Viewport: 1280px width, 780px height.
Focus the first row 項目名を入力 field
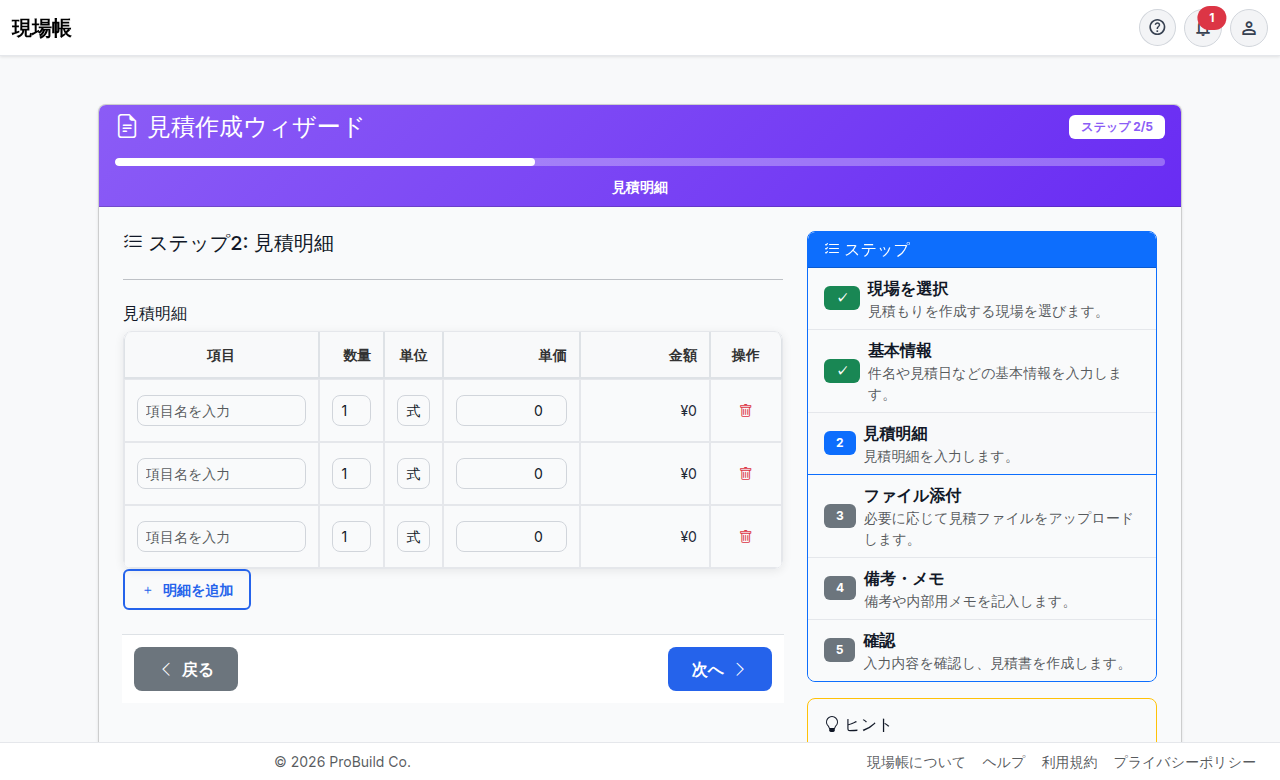[221, 410]
